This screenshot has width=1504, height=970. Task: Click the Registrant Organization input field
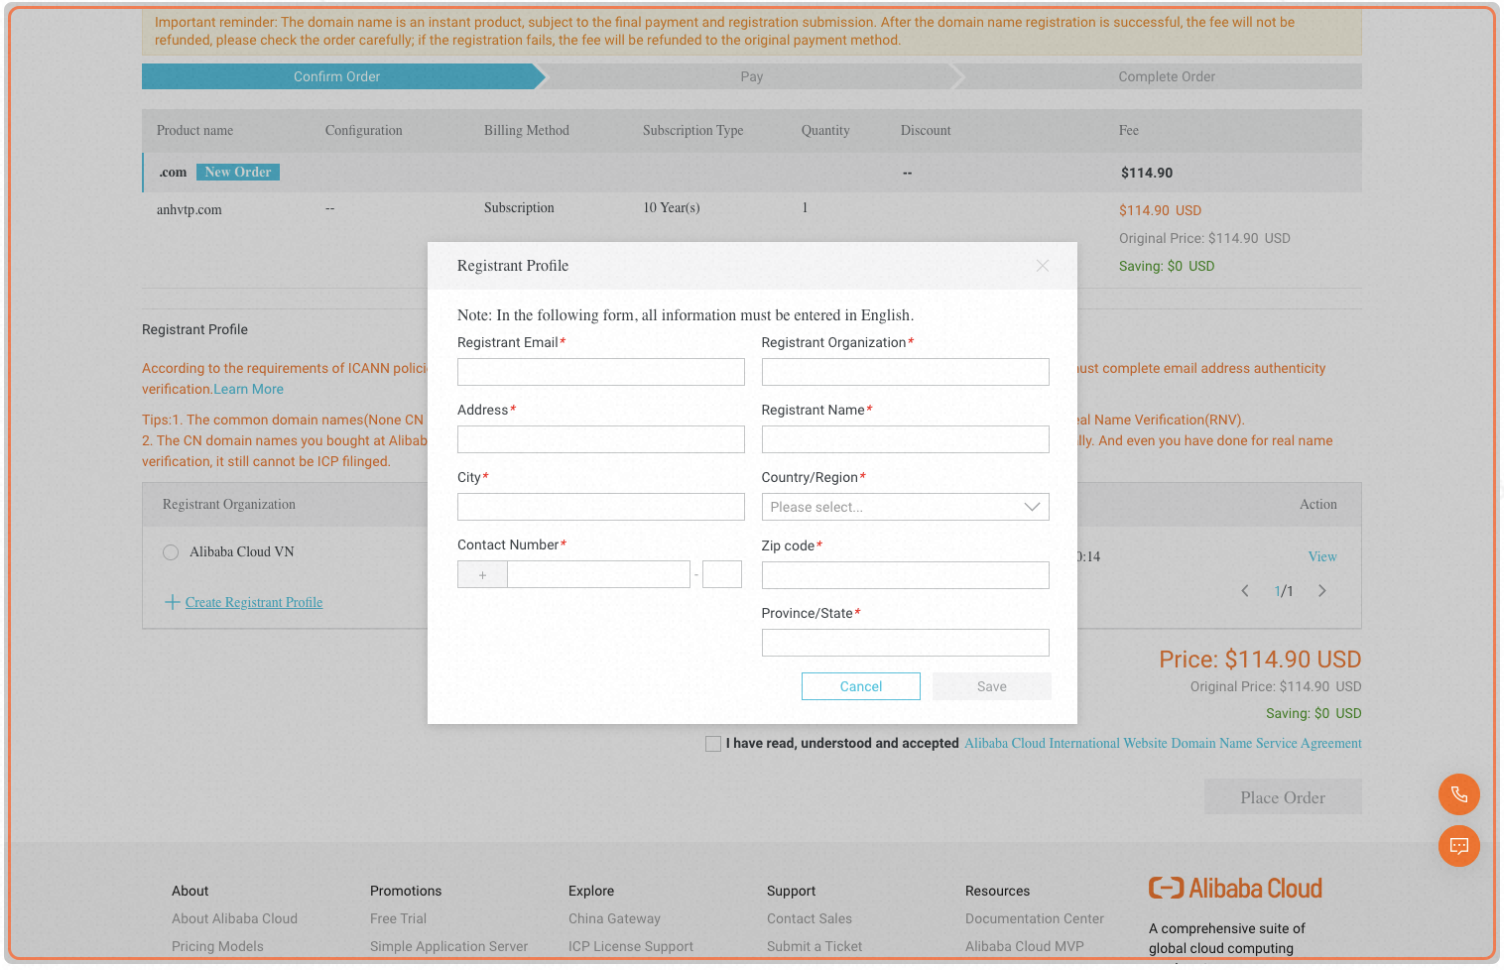905,372
